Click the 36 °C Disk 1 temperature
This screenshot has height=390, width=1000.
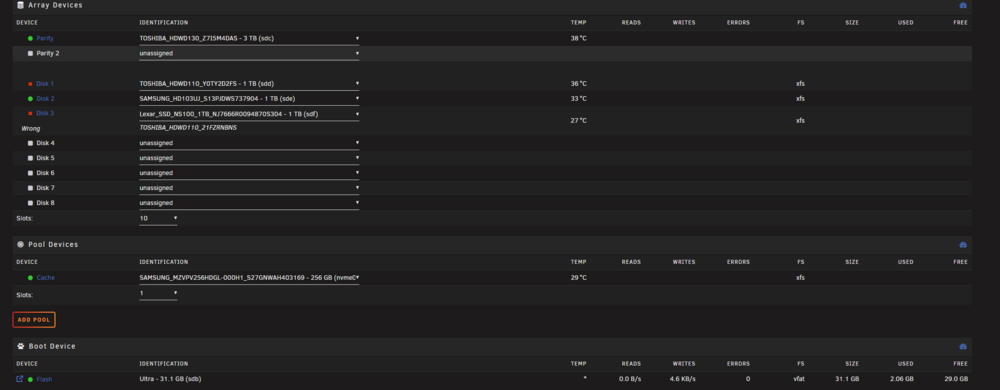point(578,84)
